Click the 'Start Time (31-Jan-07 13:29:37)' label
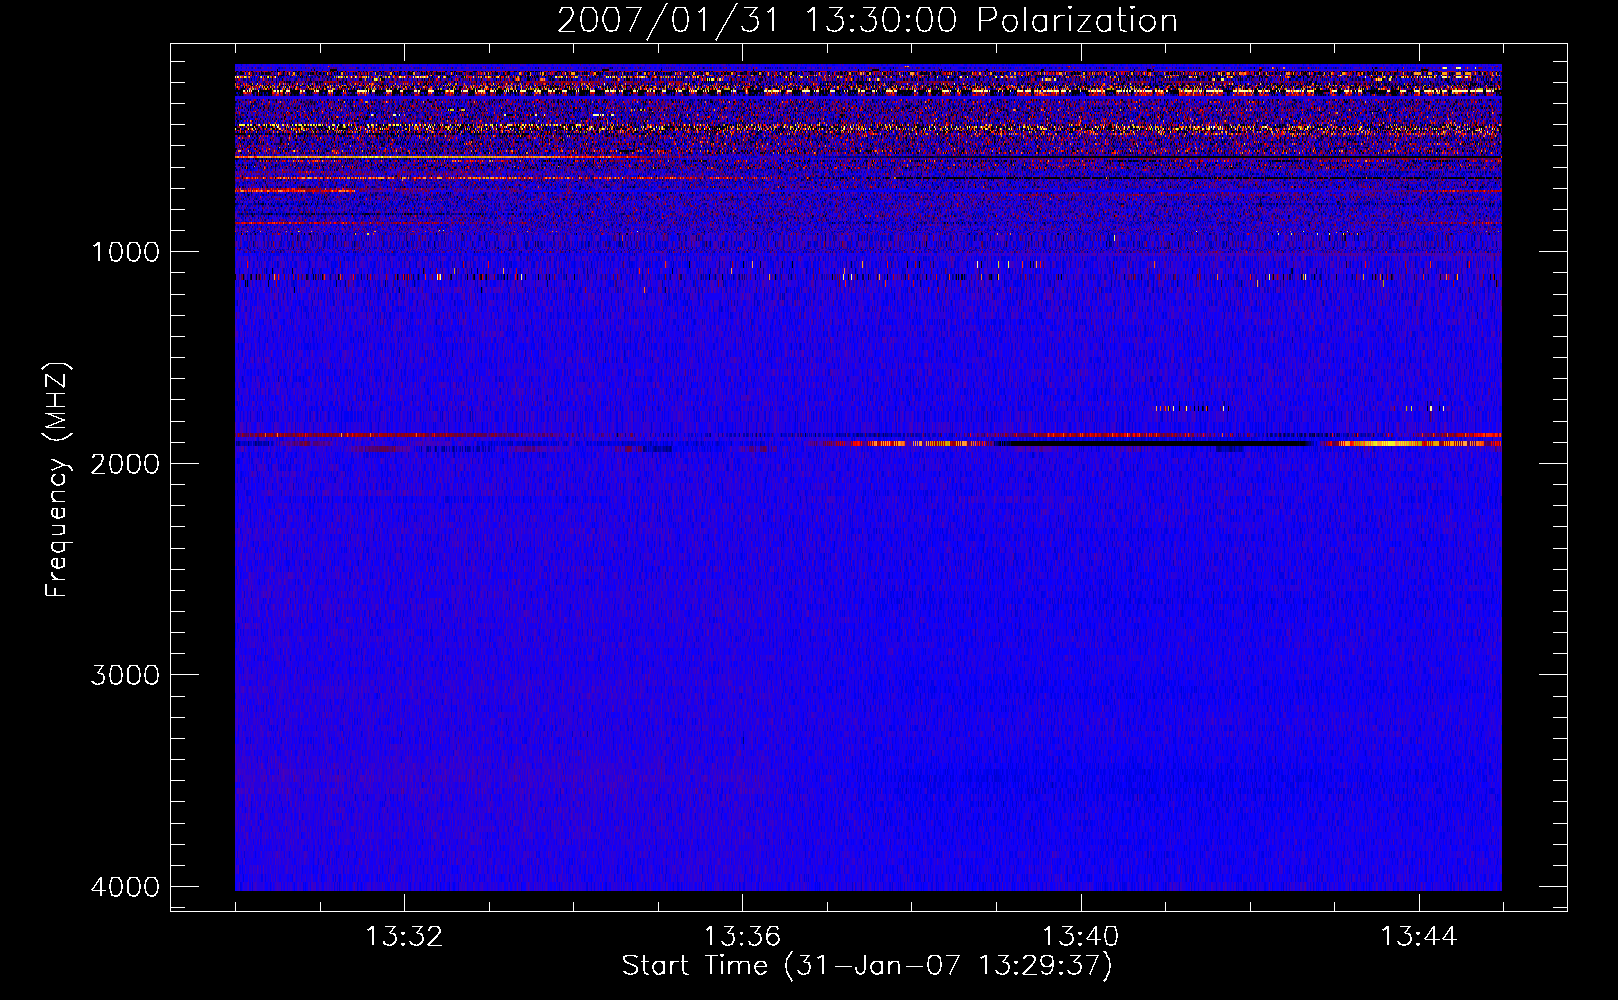The image size is (1618, 1000). 867,966
